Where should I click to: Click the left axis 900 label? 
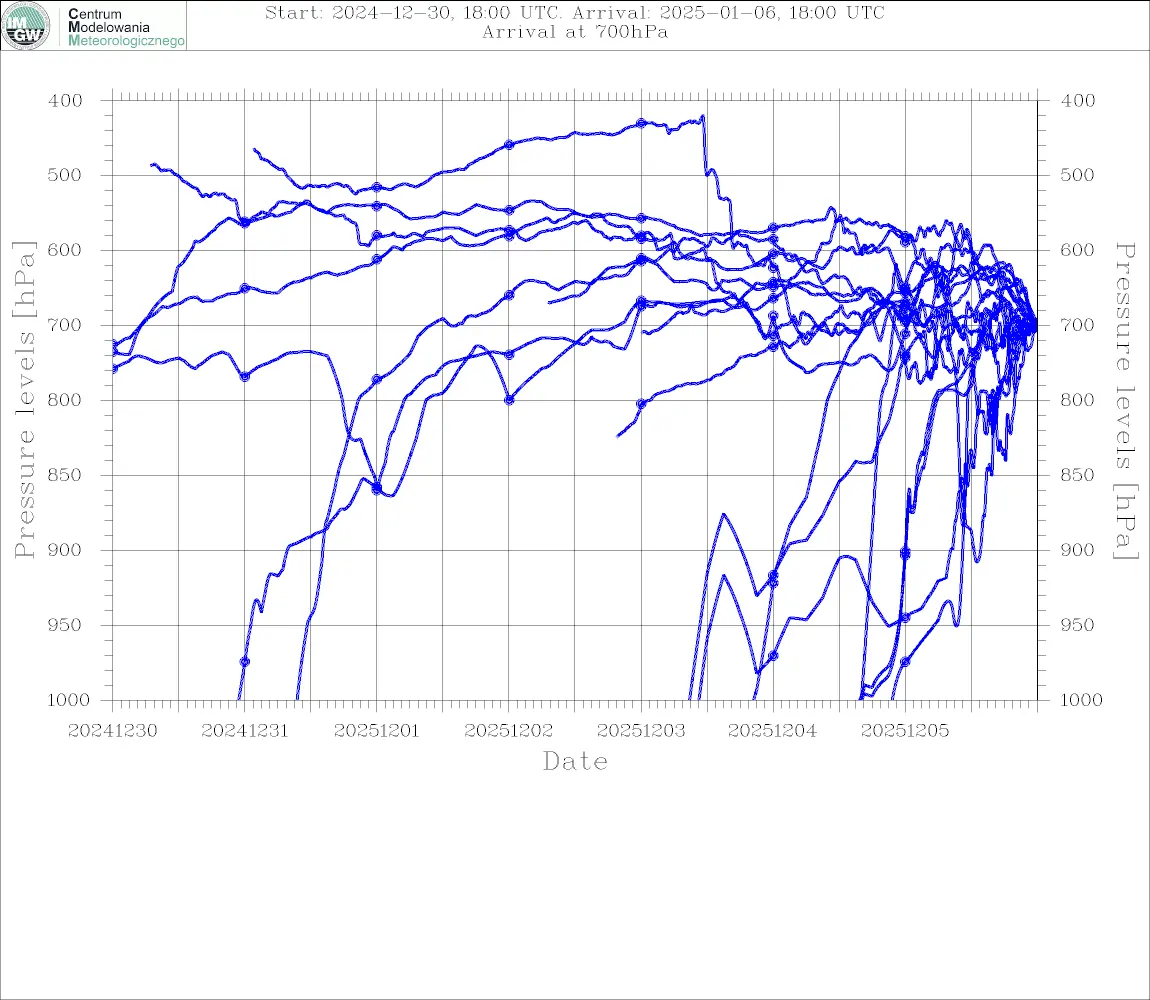65,550
